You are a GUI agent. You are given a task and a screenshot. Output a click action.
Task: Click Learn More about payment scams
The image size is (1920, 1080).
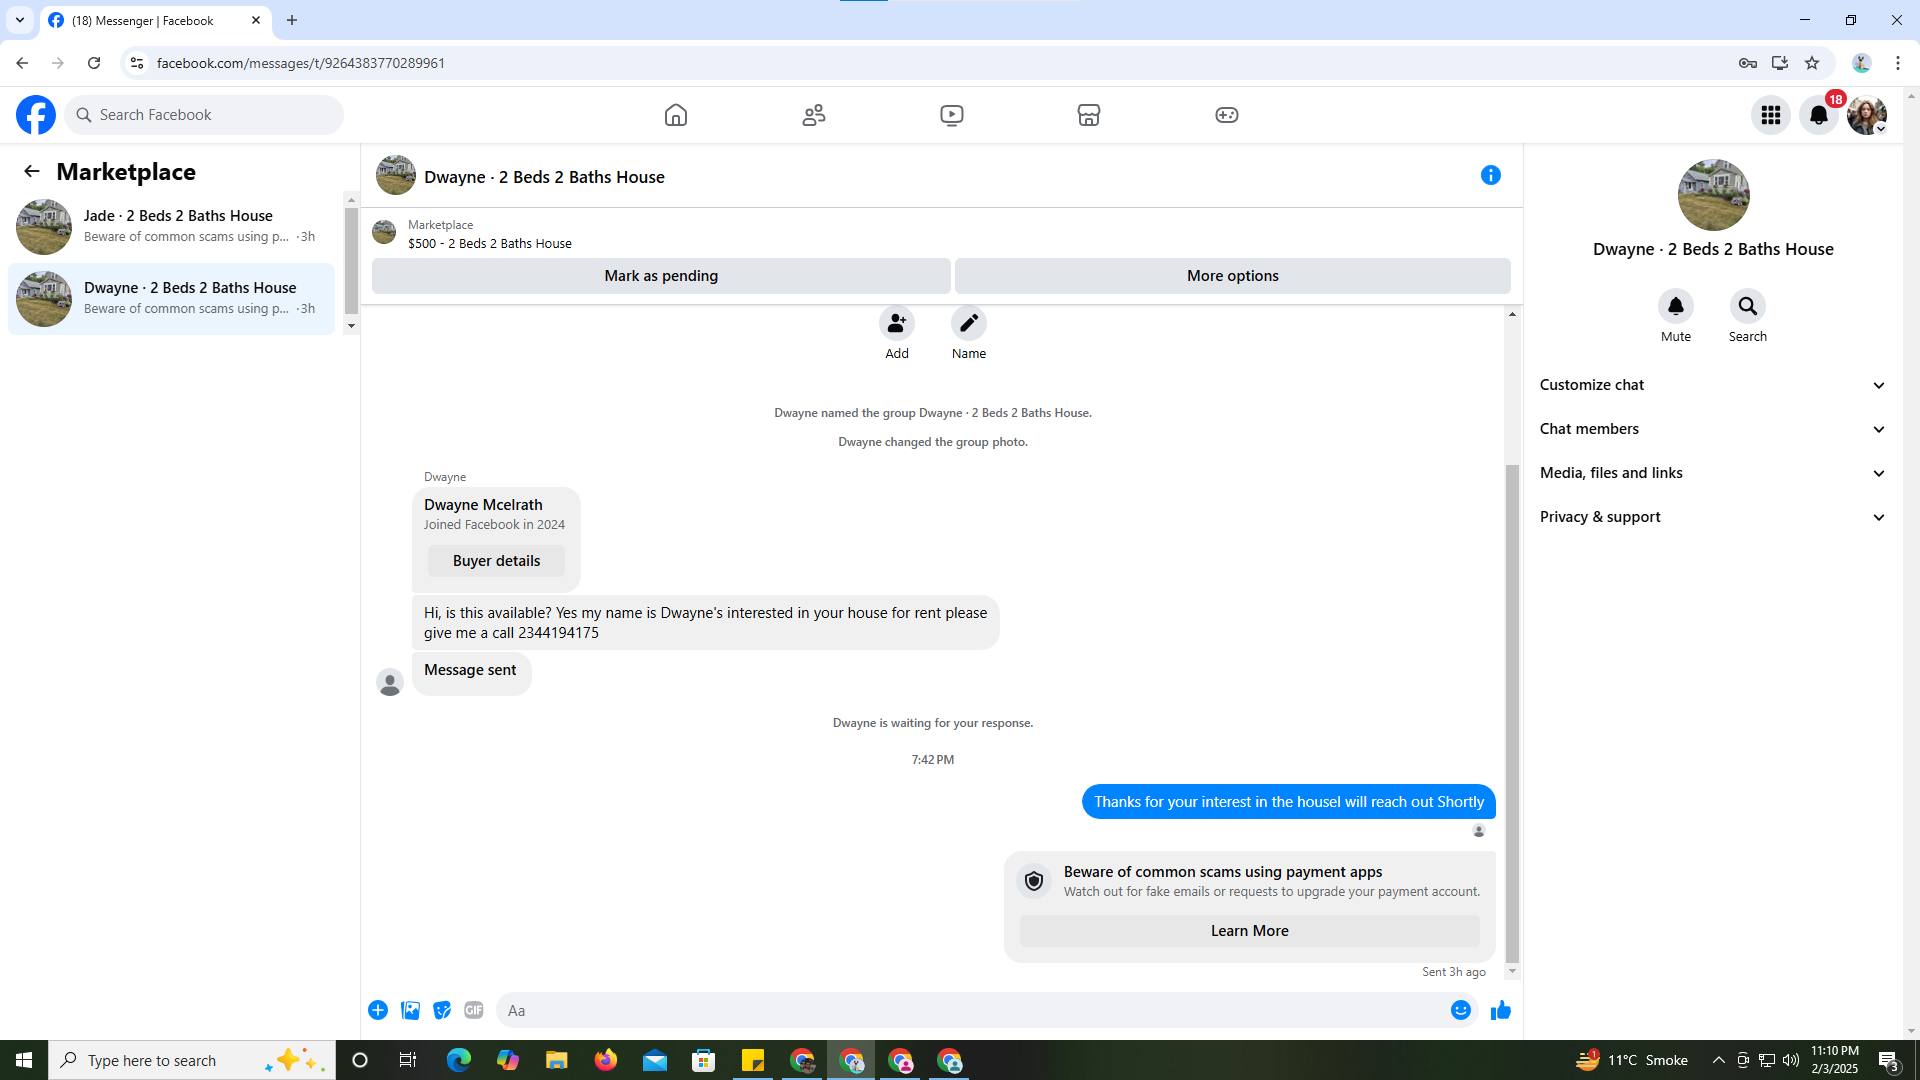coord(1249,931)
